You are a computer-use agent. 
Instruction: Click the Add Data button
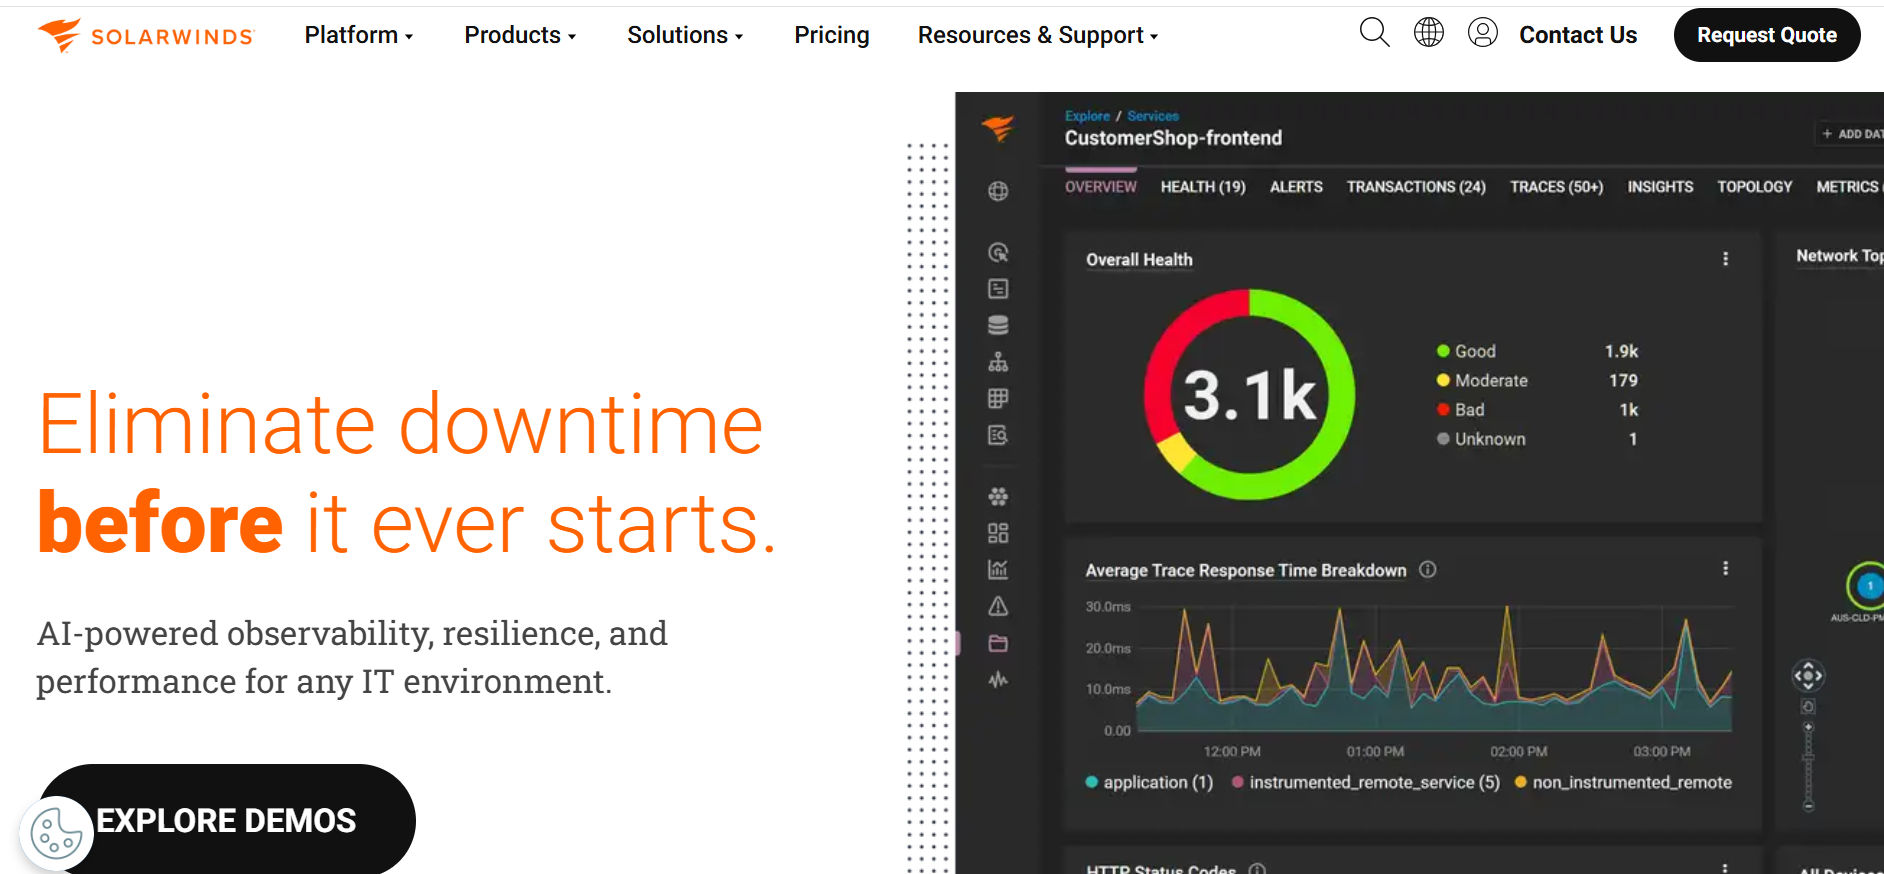coord(1851,134)
